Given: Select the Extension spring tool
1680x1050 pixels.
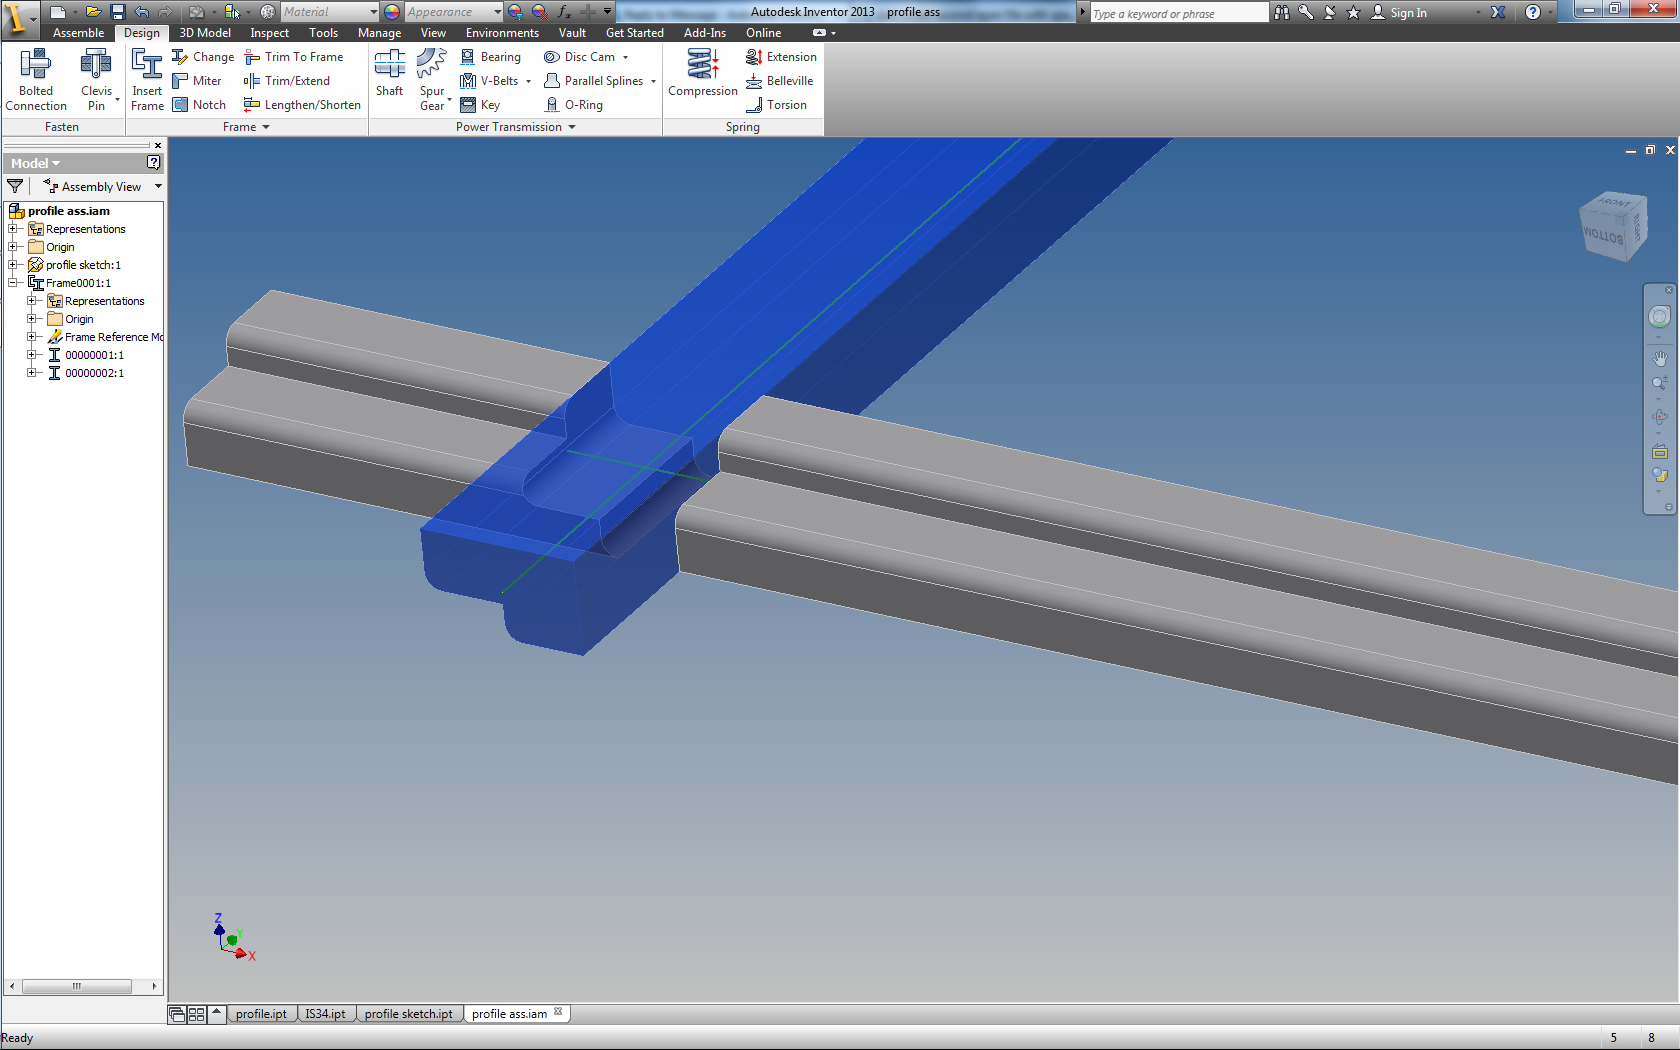Looking at the screenshot, I should click(x=781, y=57).
